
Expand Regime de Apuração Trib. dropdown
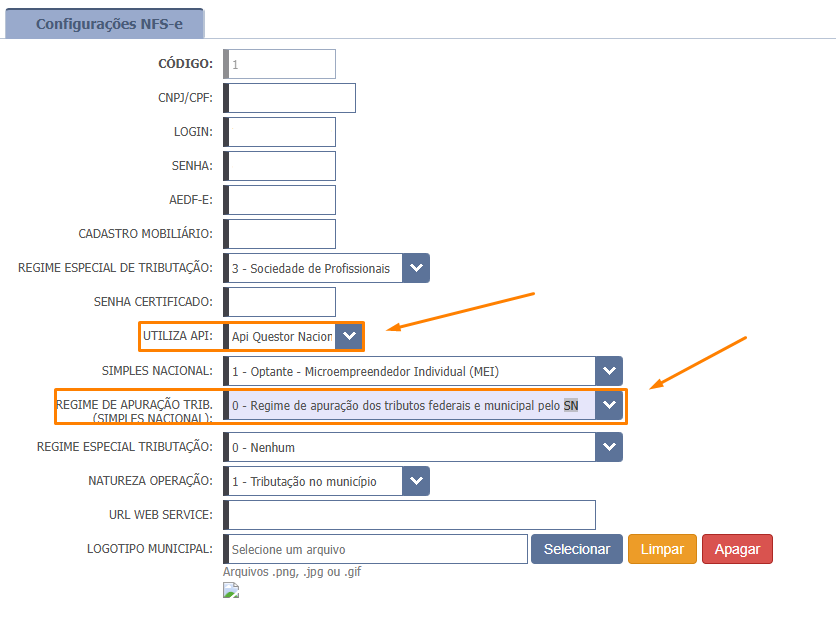pos(609,405)
